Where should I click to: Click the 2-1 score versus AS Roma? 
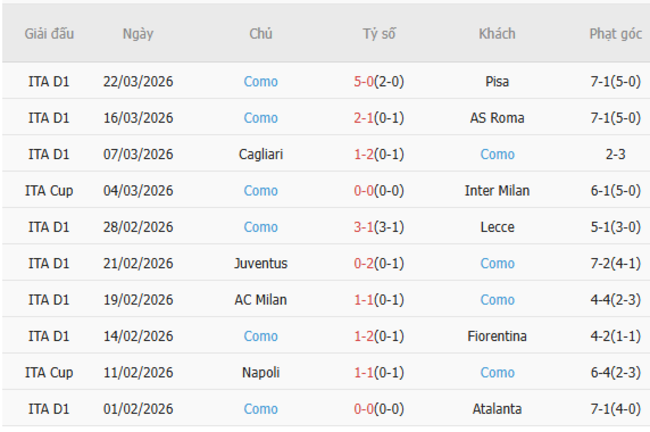click(364, 118)
